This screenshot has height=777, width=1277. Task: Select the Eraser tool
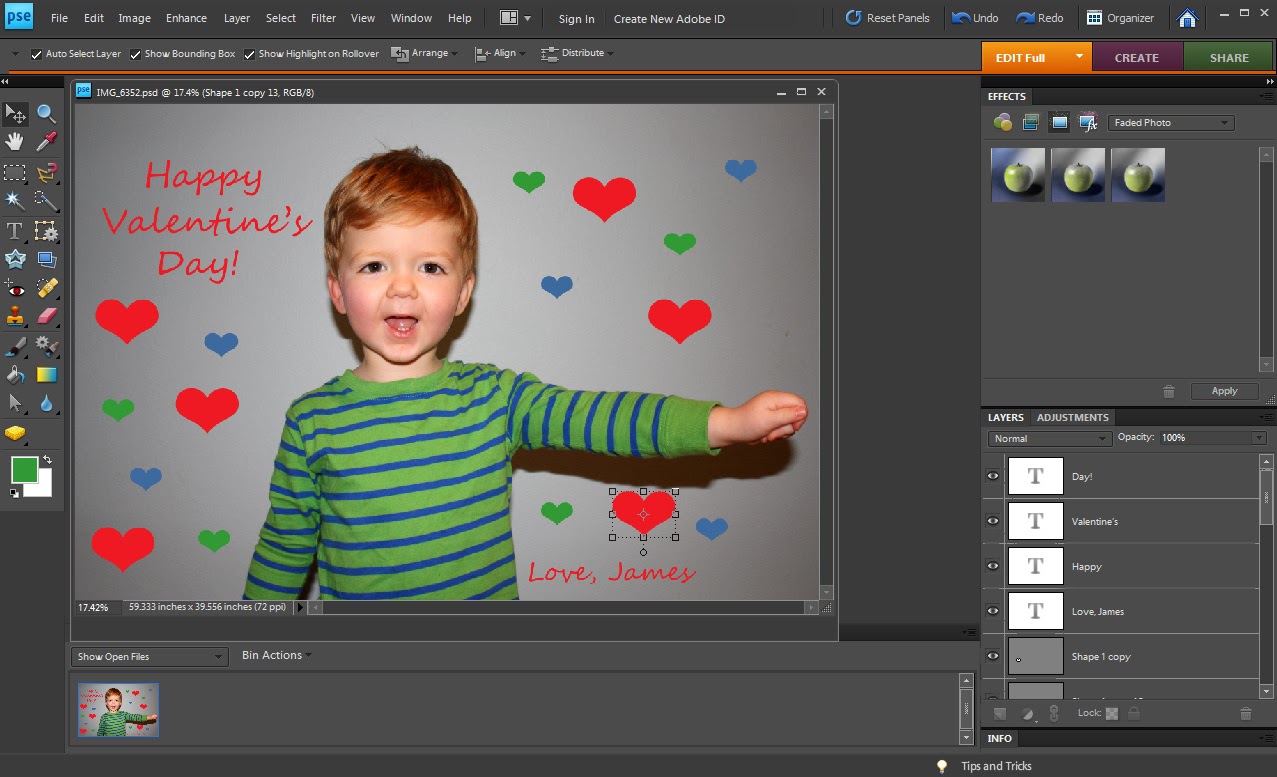point(46,316)
